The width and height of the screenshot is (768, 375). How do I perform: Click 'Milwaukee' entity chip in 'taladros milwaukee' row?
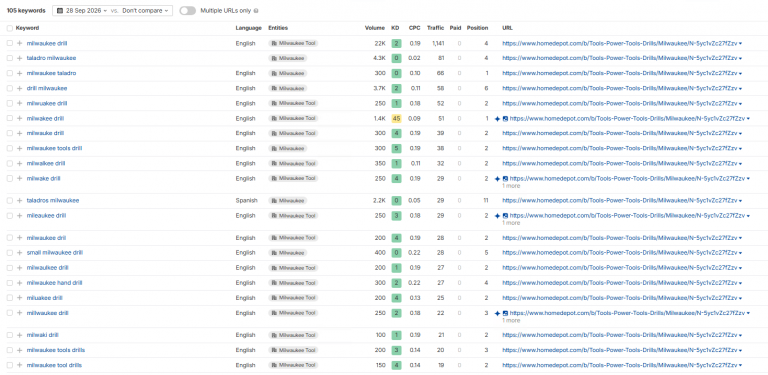tap(288, 201)
